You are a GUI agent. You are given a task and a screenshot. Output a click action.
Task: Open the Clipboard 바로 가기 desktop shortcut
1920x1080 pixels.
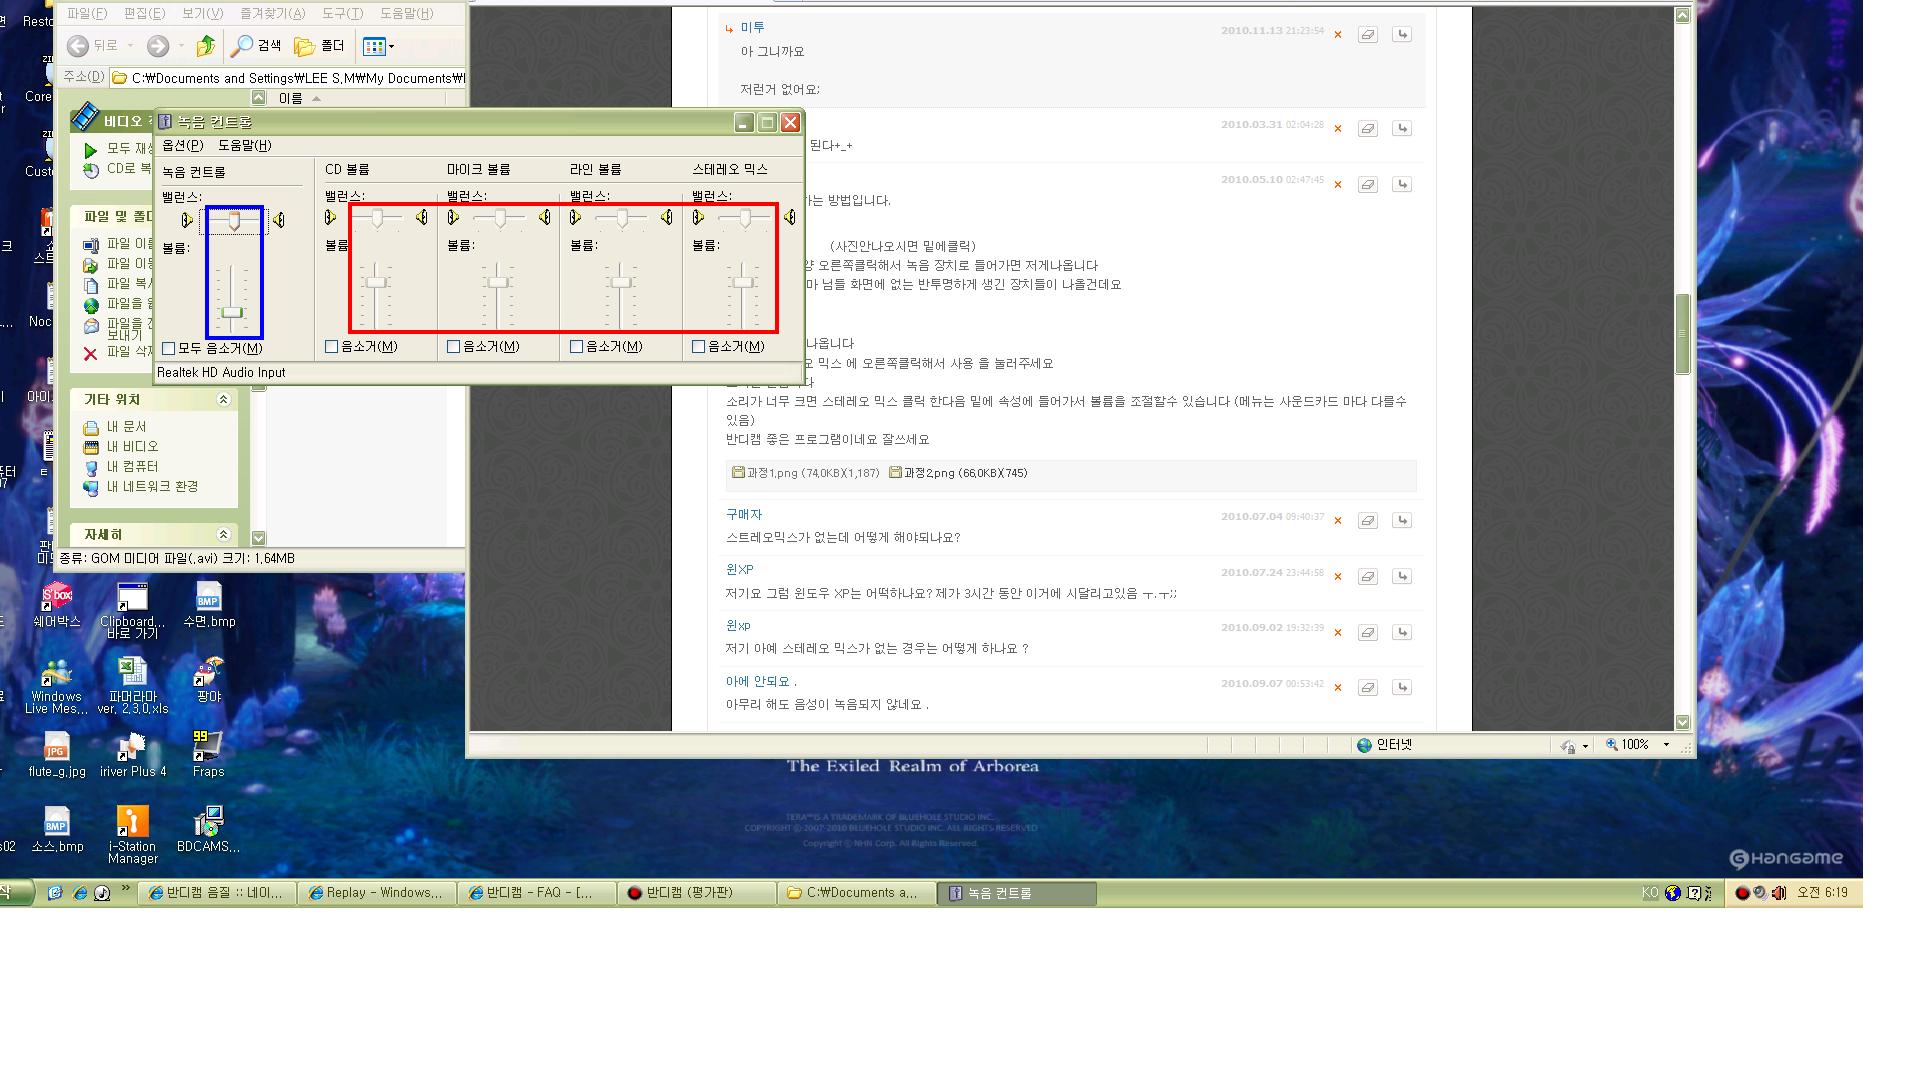point(132,611)
